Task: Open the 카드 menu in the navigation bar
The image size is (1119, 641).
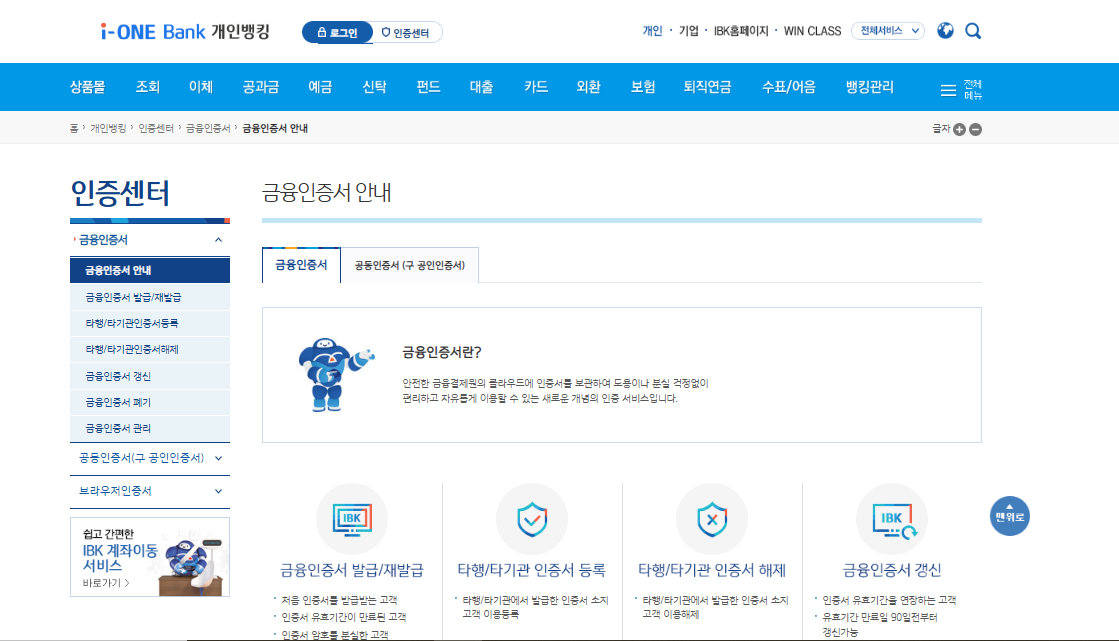Action: (534, 87)
